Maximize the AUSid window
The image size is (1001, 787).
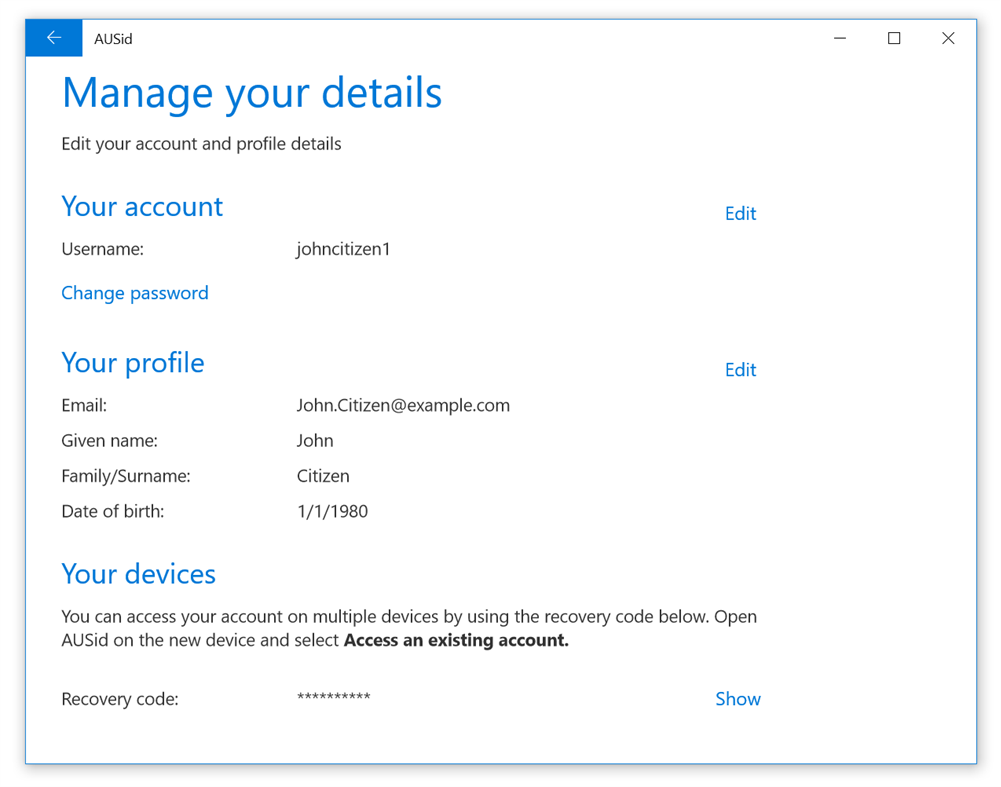click(x=893, y=37)
